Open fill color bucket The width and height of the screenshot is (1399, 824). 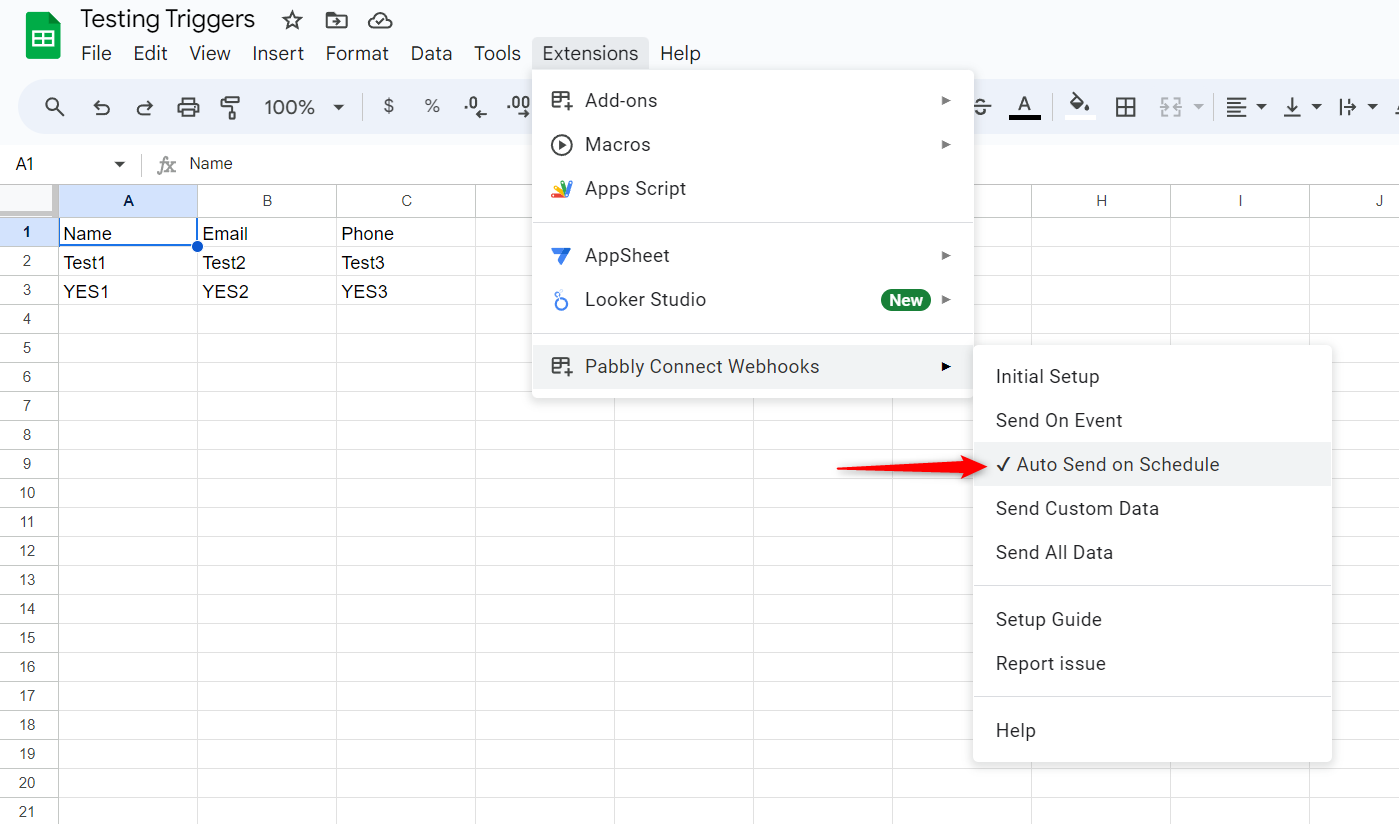click(x=1079, y=106)
